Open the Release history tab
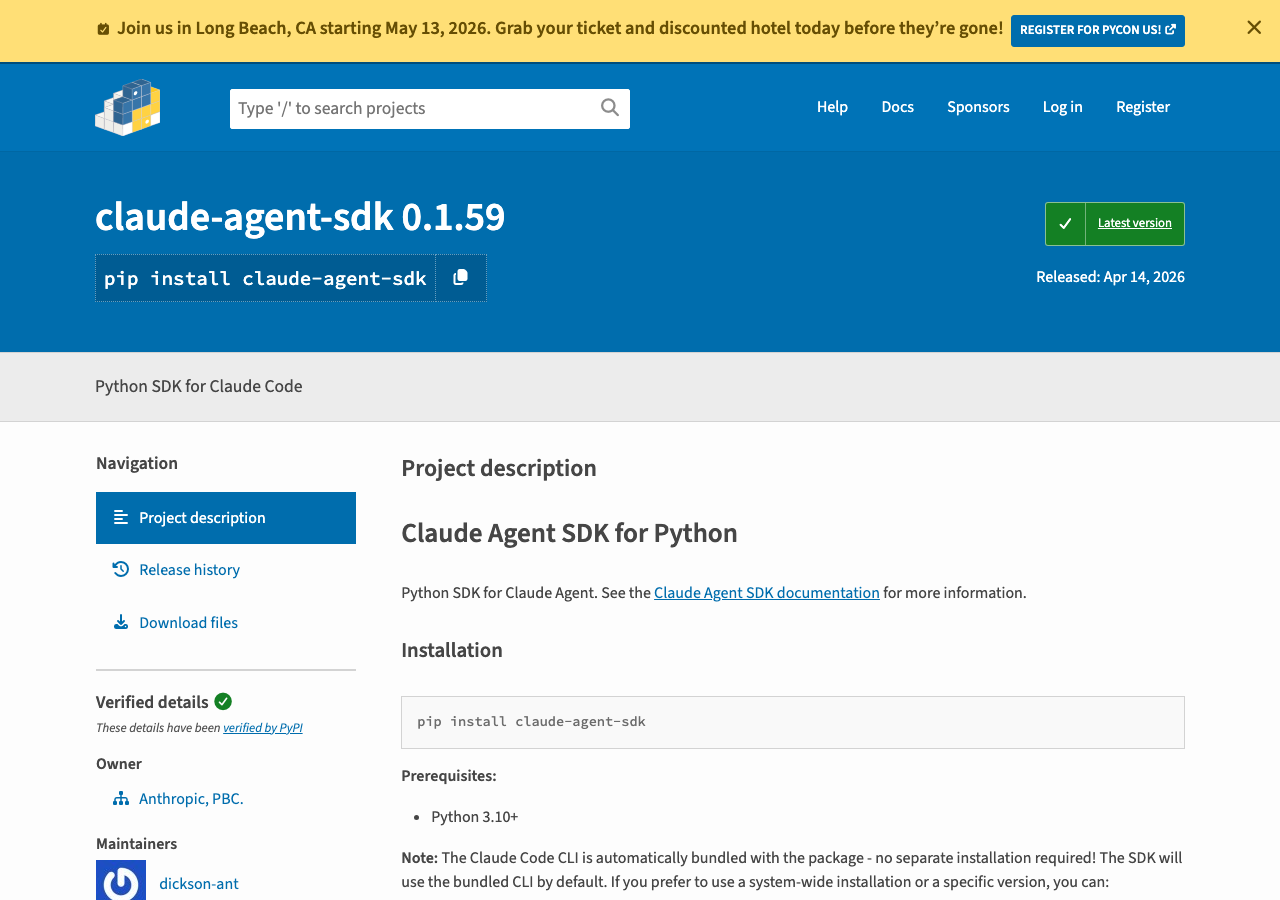 coord(189,570)
